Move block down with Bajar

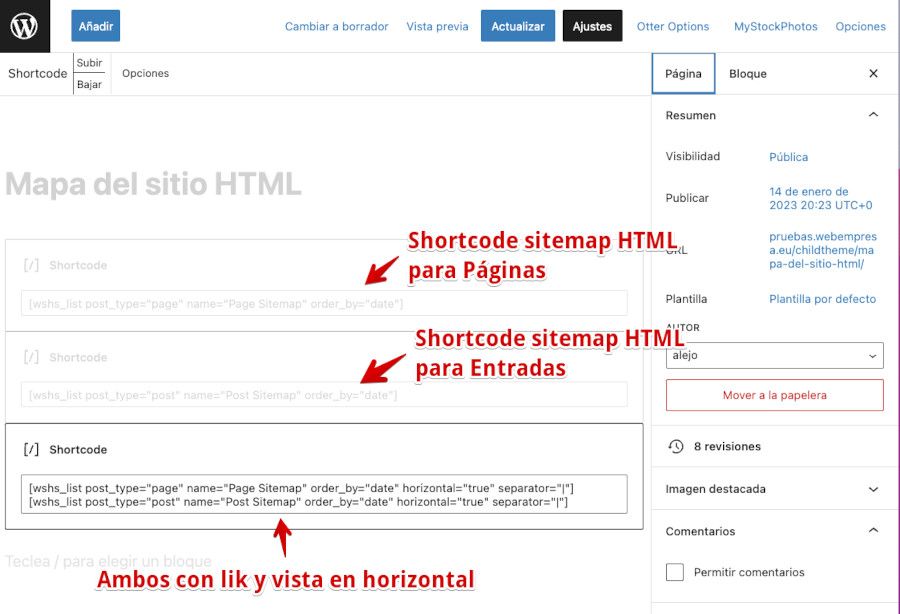(x=90, y=84)
